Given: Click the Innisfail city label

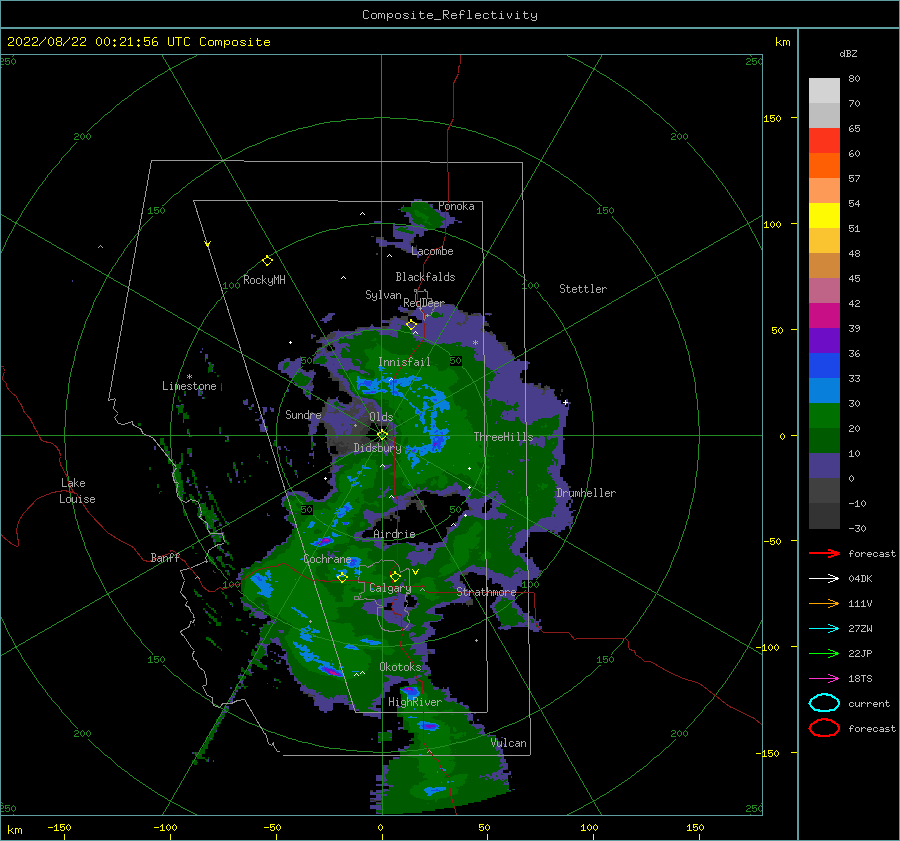Looking at the screenshot, I should pyautogui.click(x=404, y=362).
